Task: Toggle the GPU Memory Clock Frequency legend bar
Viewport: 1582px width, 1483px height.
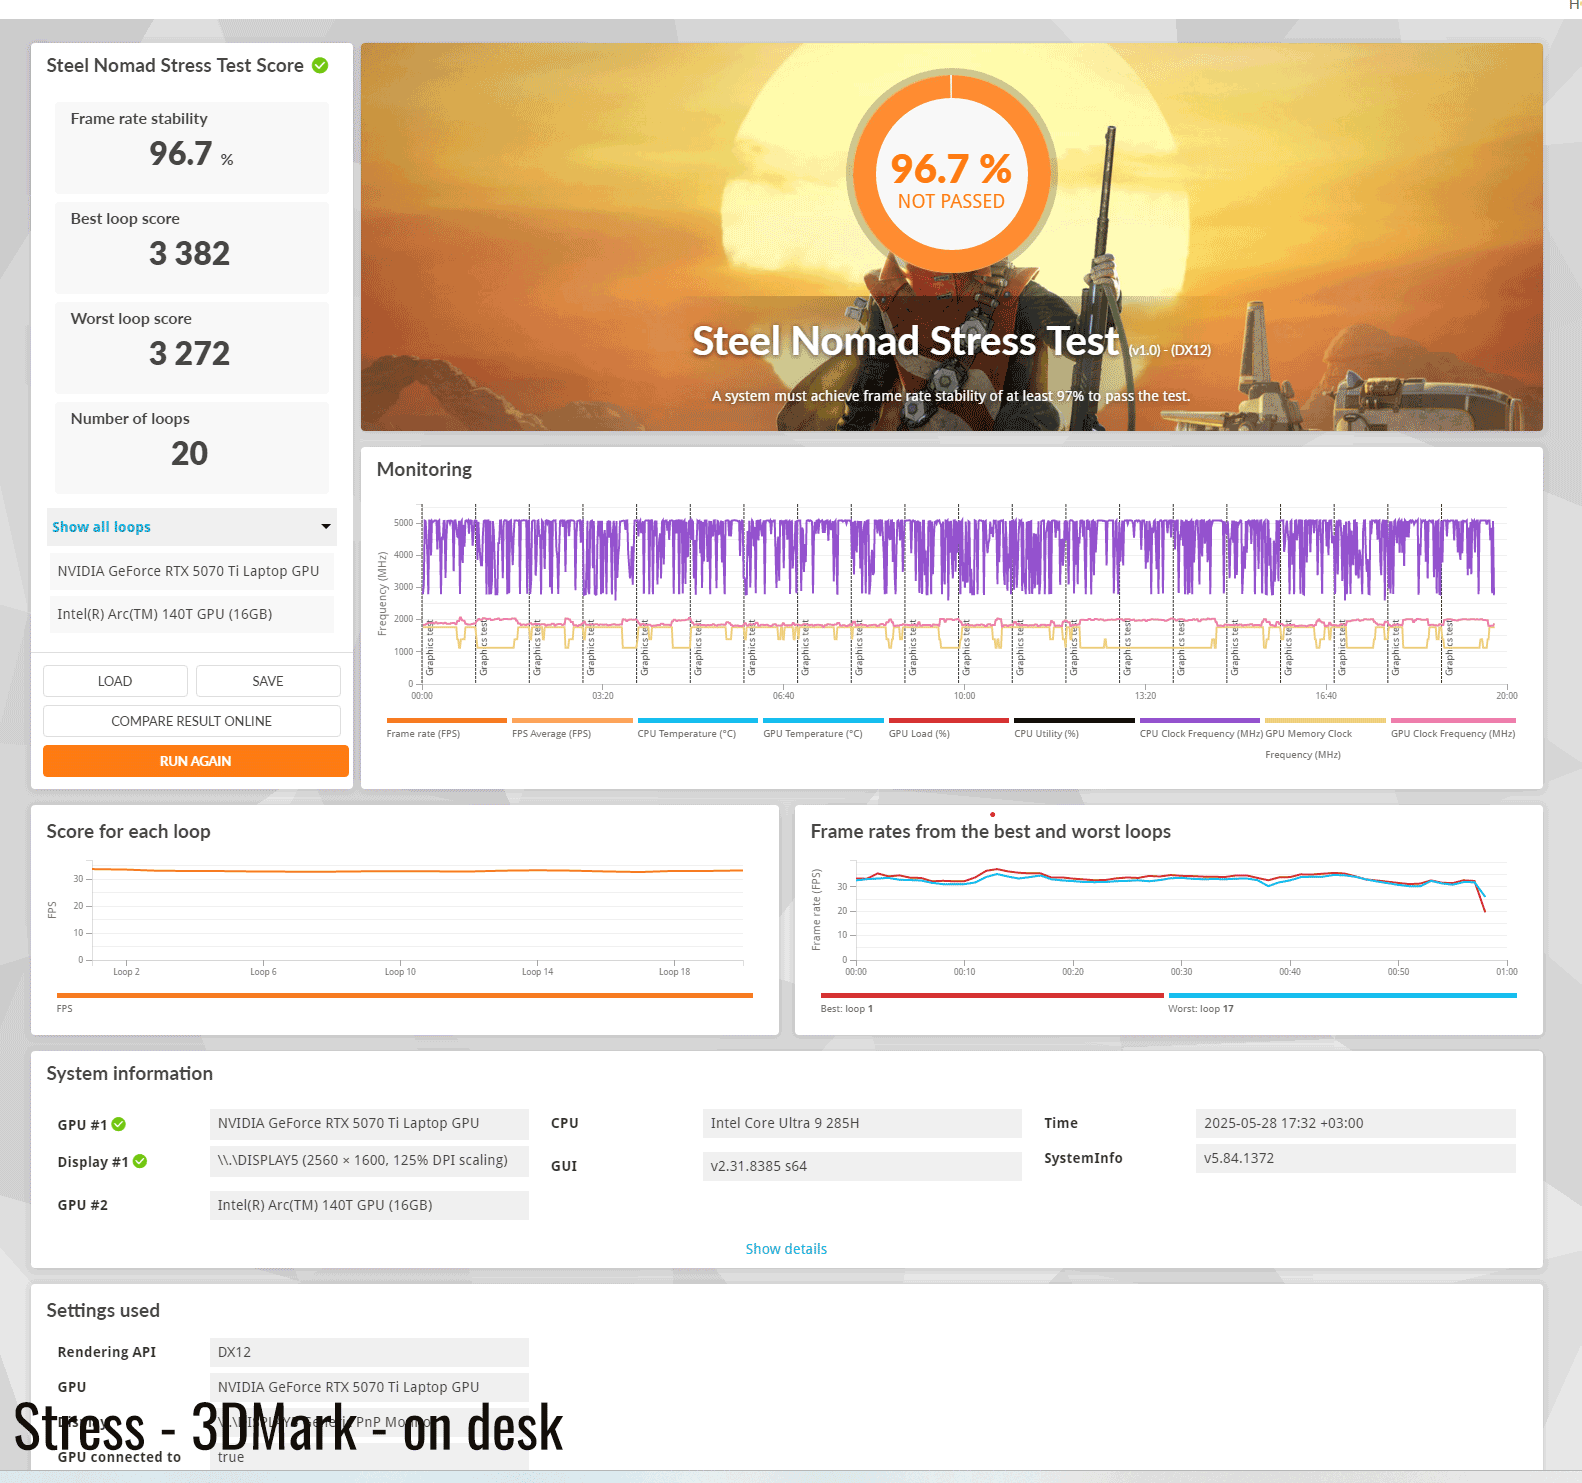Action: click(1325, 720)
